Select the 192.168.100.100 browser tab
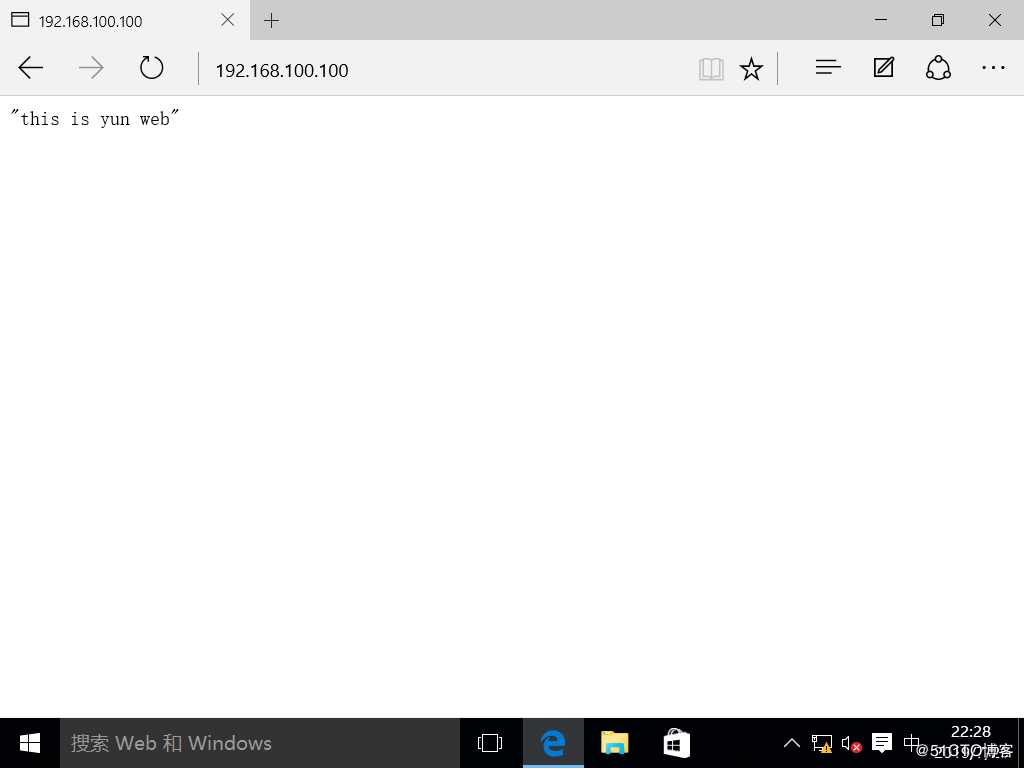Image resolution: width=1024 pixels, height=768 pixels. click(125, 20)
